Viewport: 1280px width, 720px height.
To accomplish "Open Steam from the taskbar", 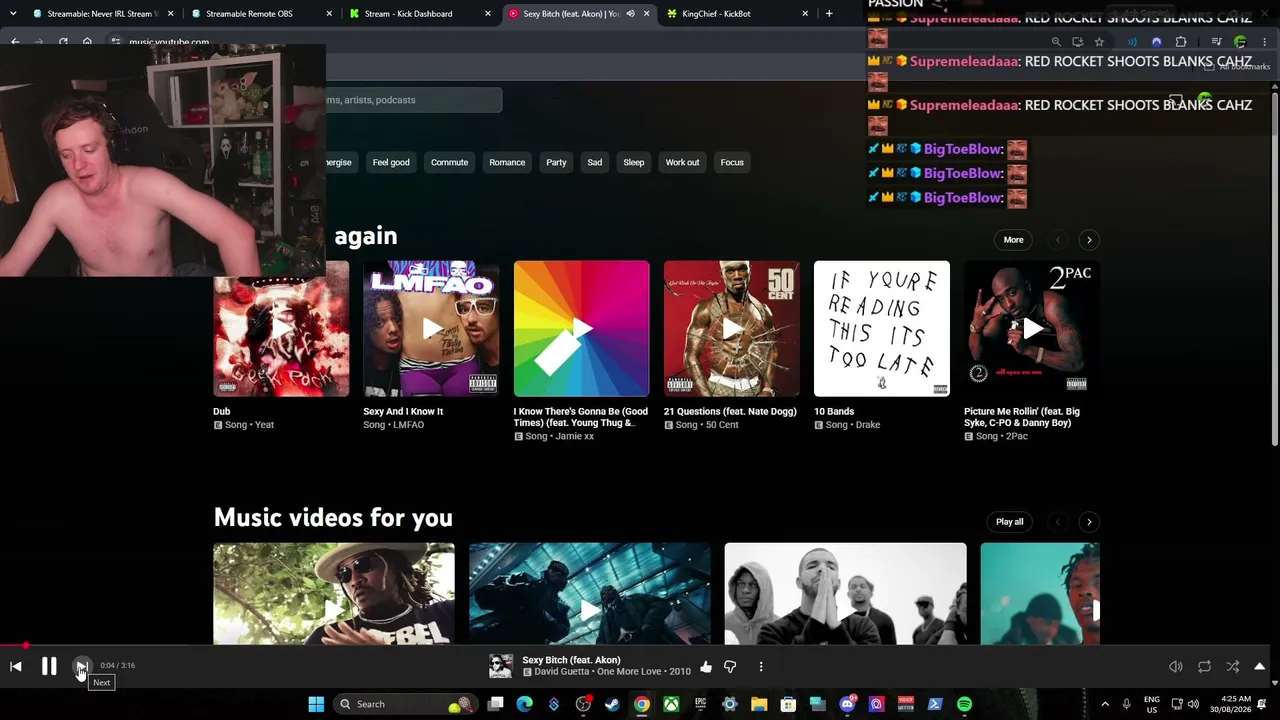I will click(x=612, y=704).
